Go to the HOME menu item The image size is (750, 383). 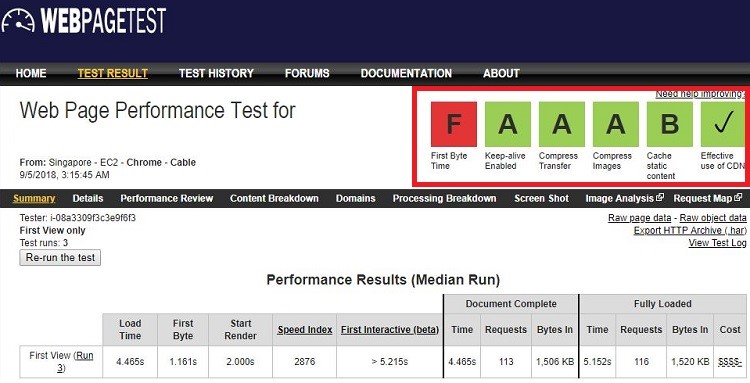tap(31, 73)
